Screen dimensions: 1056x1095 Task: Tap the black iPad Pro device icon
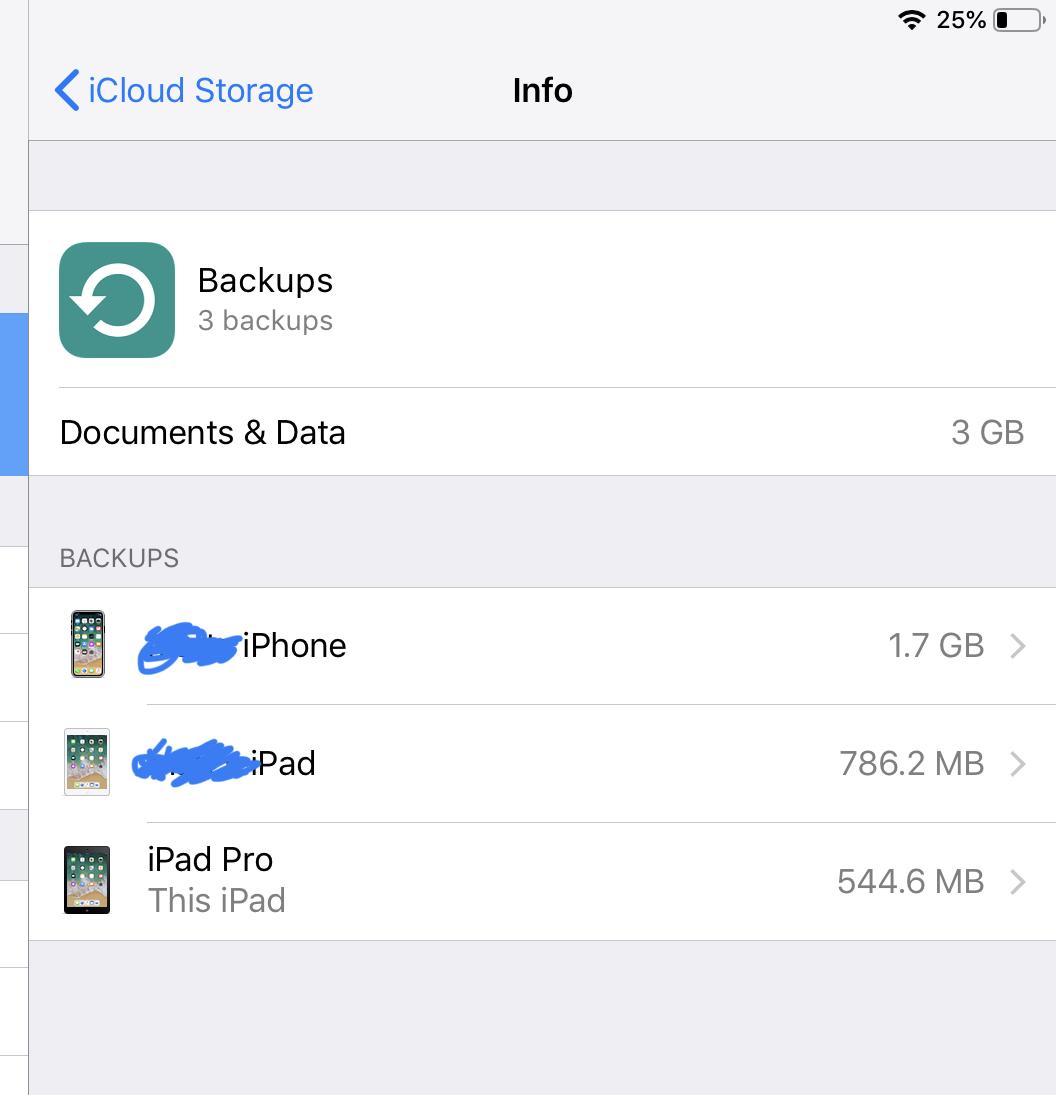87,881
